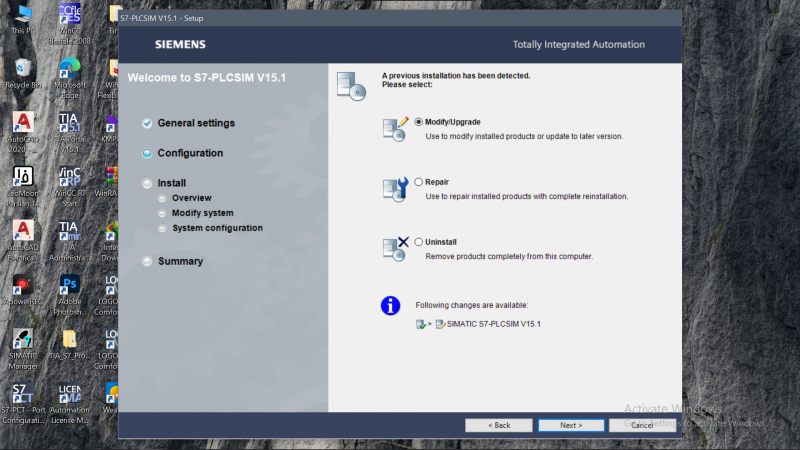Image resolution: width=800 pixels, height=450 pixels.
Task: Open TIA_S7_Pro folder on desktop
Action: click(x=70, y=344)
